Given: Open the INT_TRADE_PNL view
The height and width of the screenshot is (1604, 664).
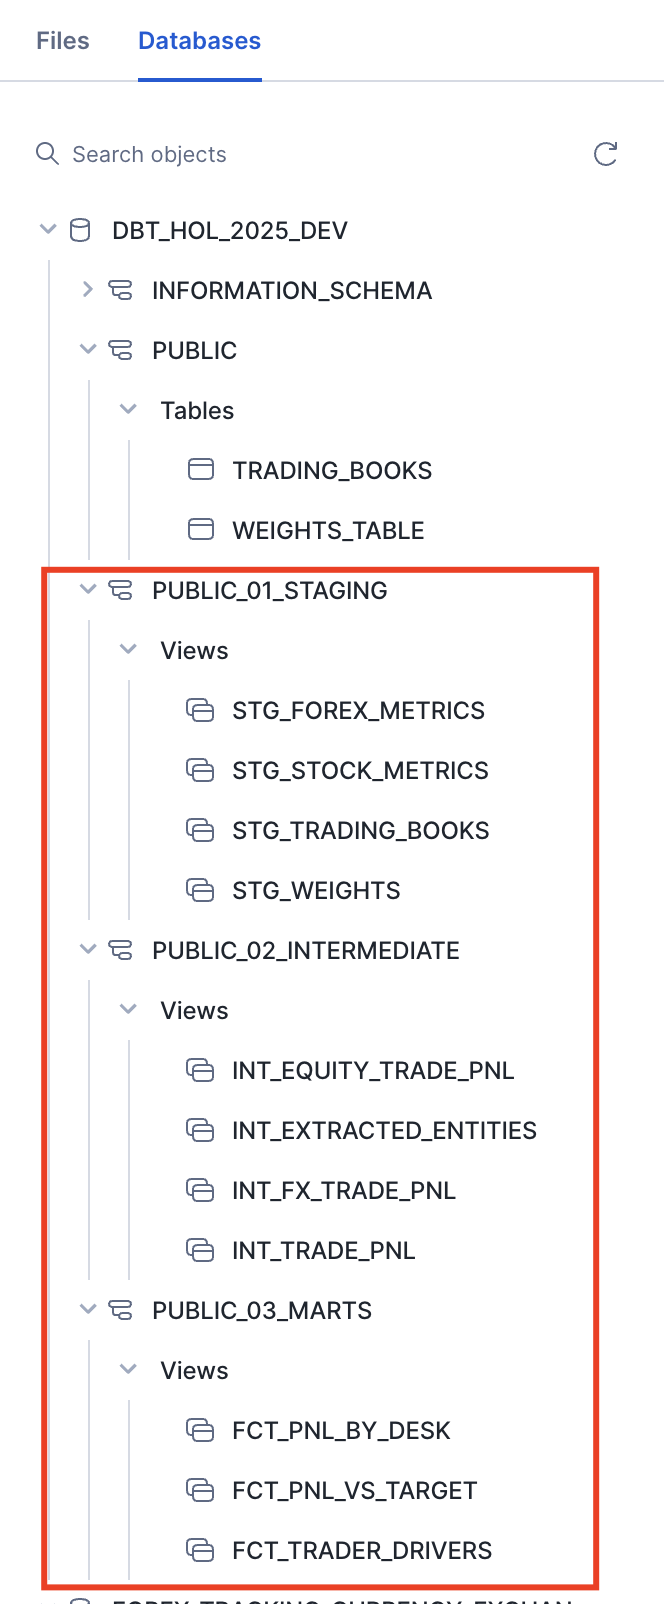Looking at the screenshot, I should [323, 1251].
